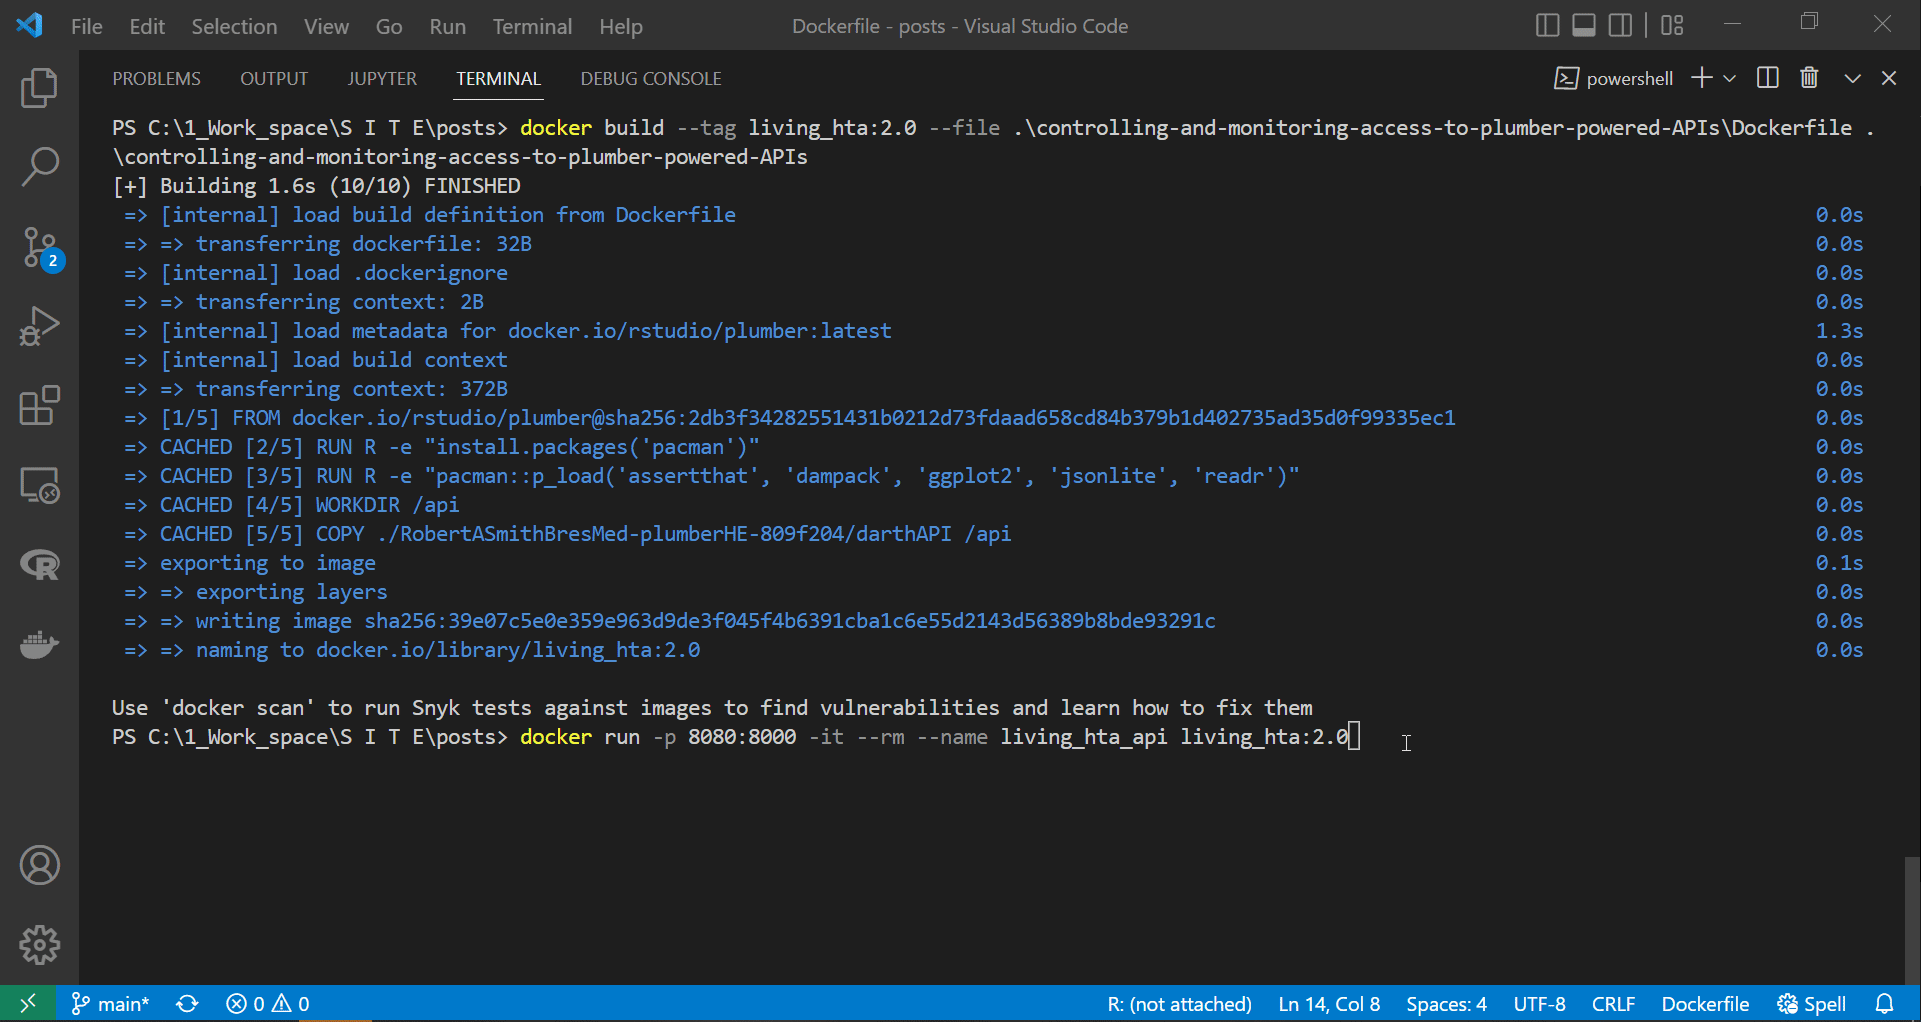The image size is (1921, 1022).
Task: Open the Run and Debug view
Action: pos(40,326)
